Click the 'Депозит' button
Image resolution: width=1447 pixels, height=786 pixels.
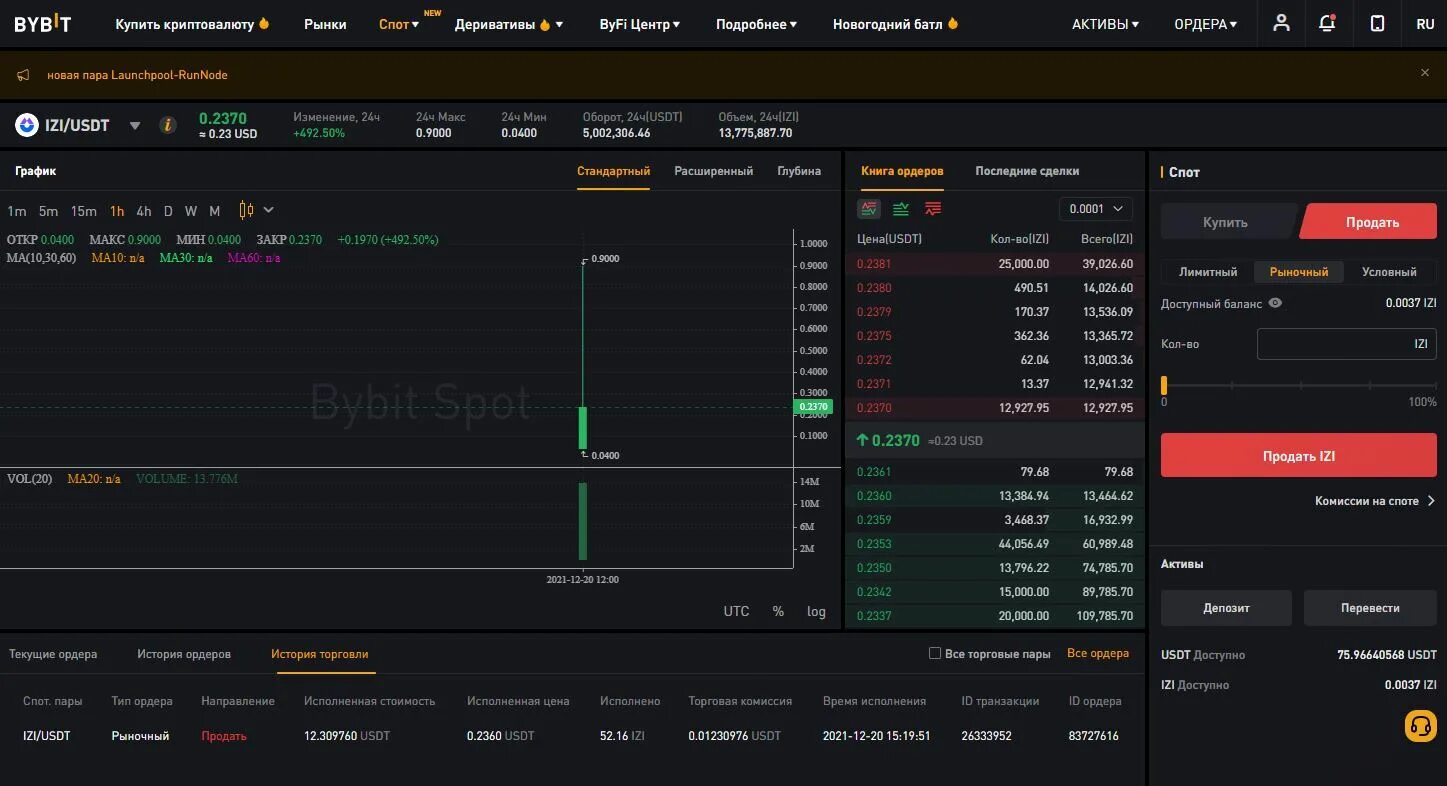1226,608
